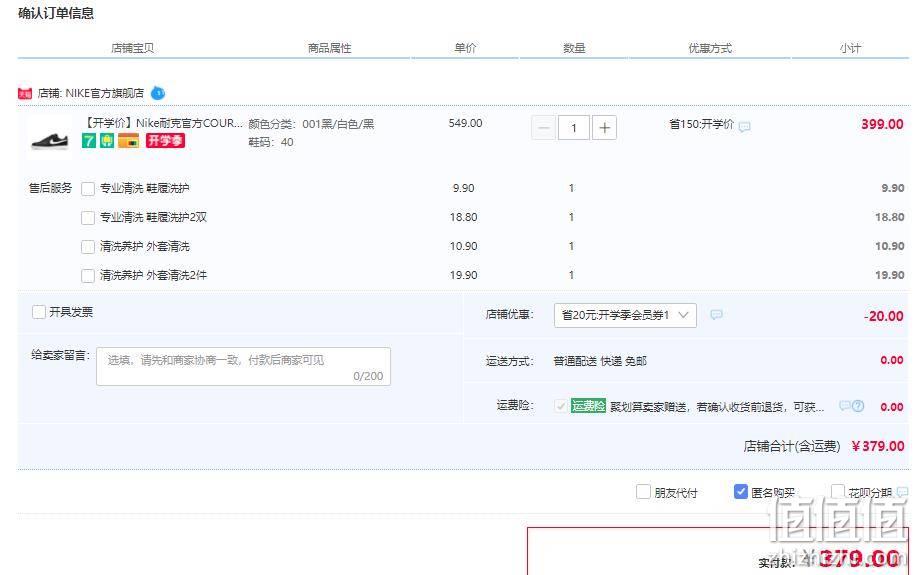
Task: Open the 省20元:开学季会员券 dropdown
Action: [625, 315]
